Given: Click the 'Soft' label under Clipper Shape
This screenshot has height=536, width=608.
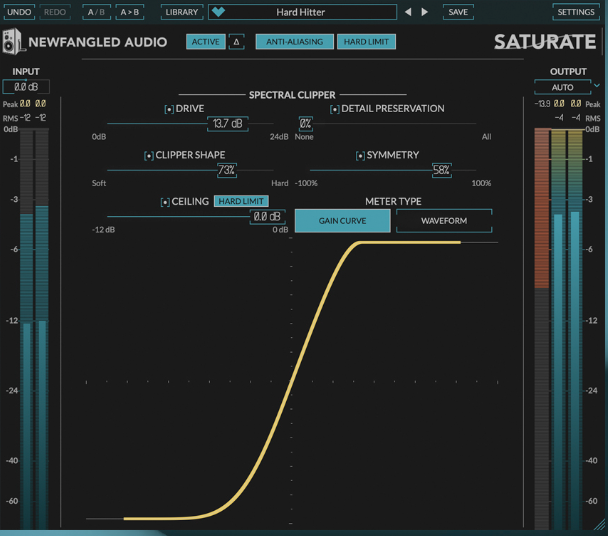Looking at the screenshot, I should [99, 183].
